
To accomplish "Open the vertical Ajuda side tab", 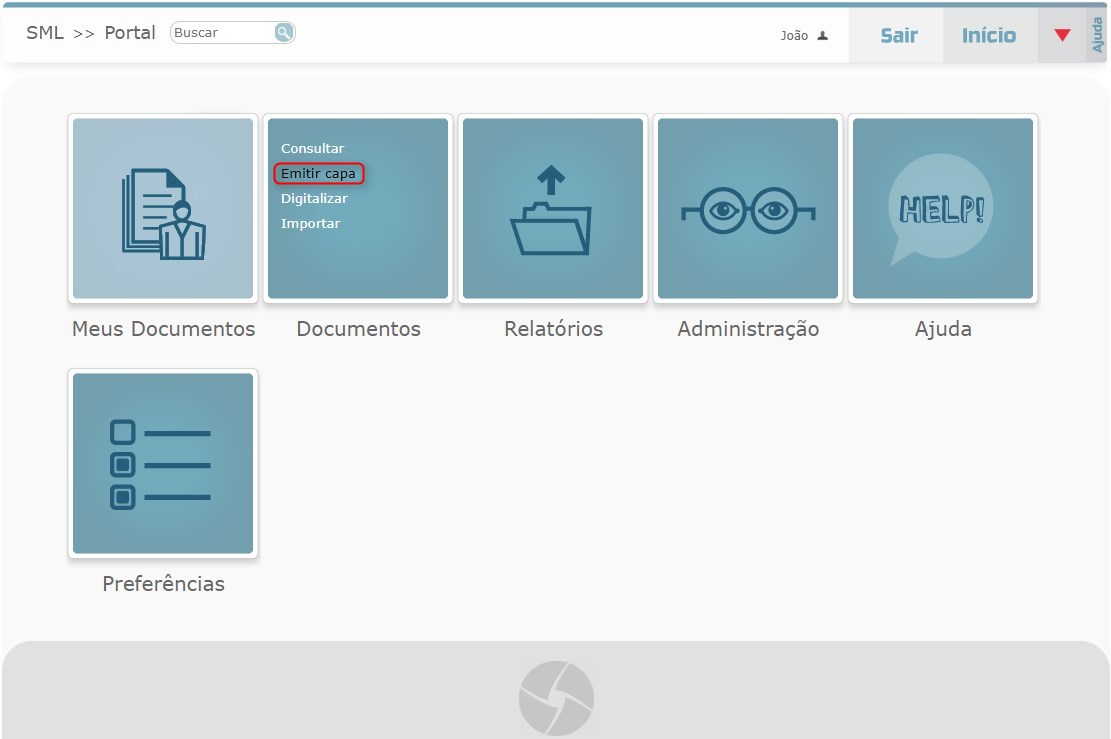I will click(x=1097, y=34).
